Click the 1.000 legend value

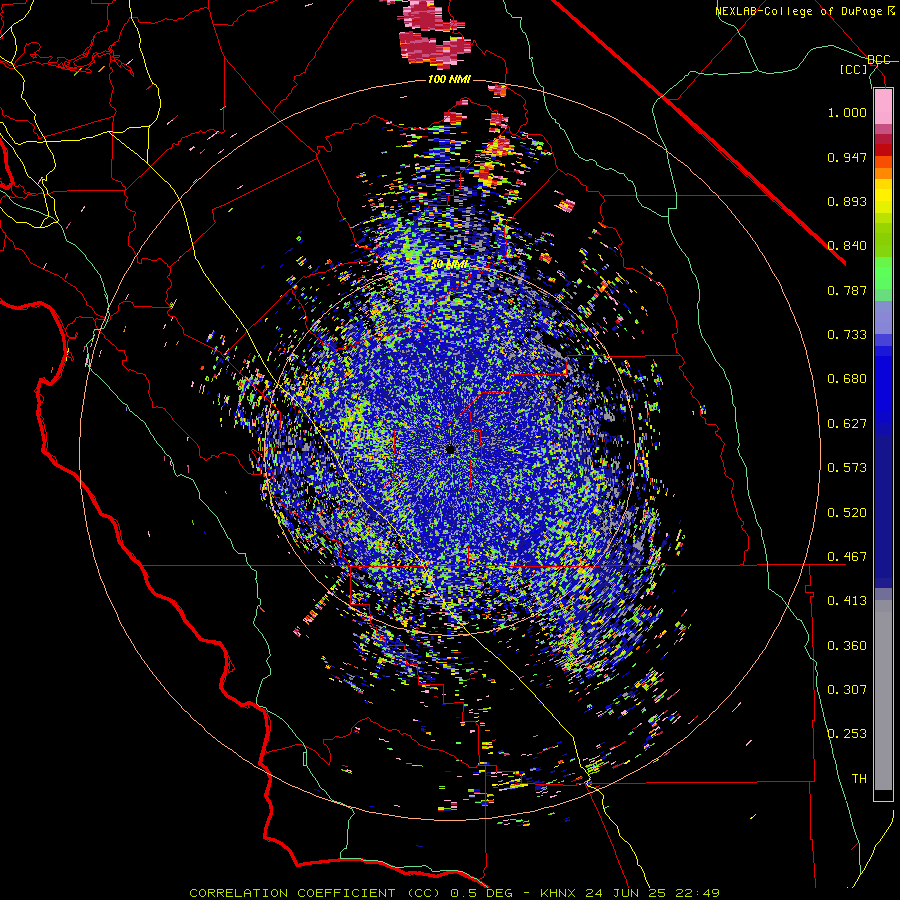(847, 112)
